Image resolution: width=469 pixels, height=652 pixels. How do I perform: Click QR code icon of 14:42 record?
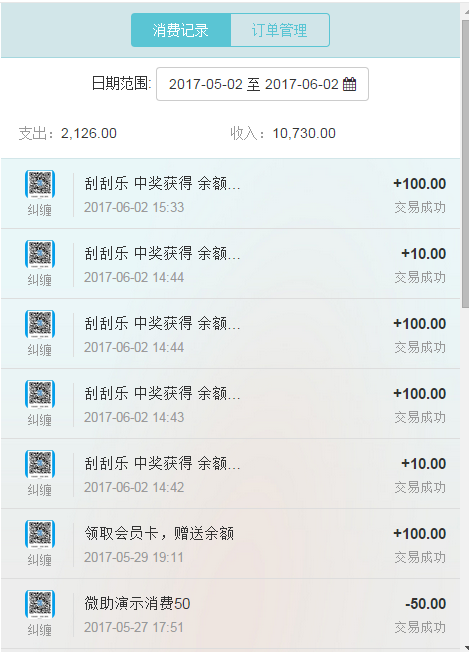(x=40, y=464)
